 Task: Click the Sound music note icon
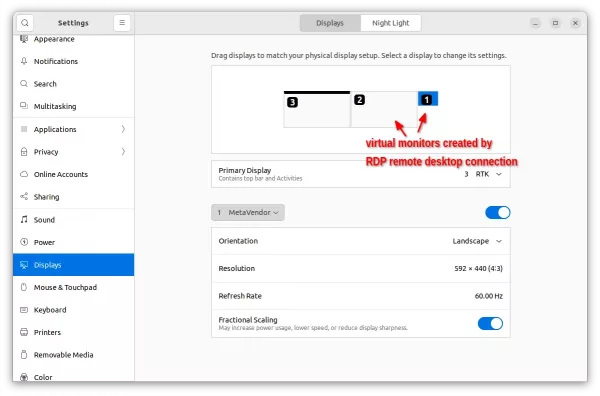pos(24,220)
